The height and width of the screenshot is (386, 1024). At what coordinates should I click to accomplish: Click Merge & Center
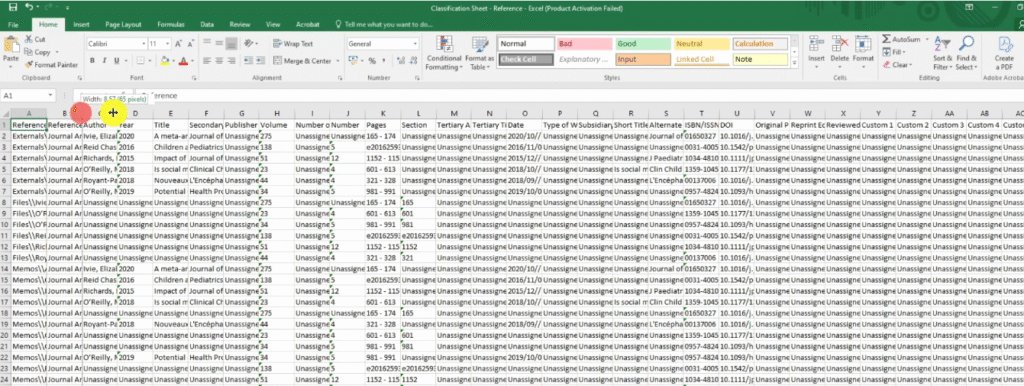click(303, 61)
